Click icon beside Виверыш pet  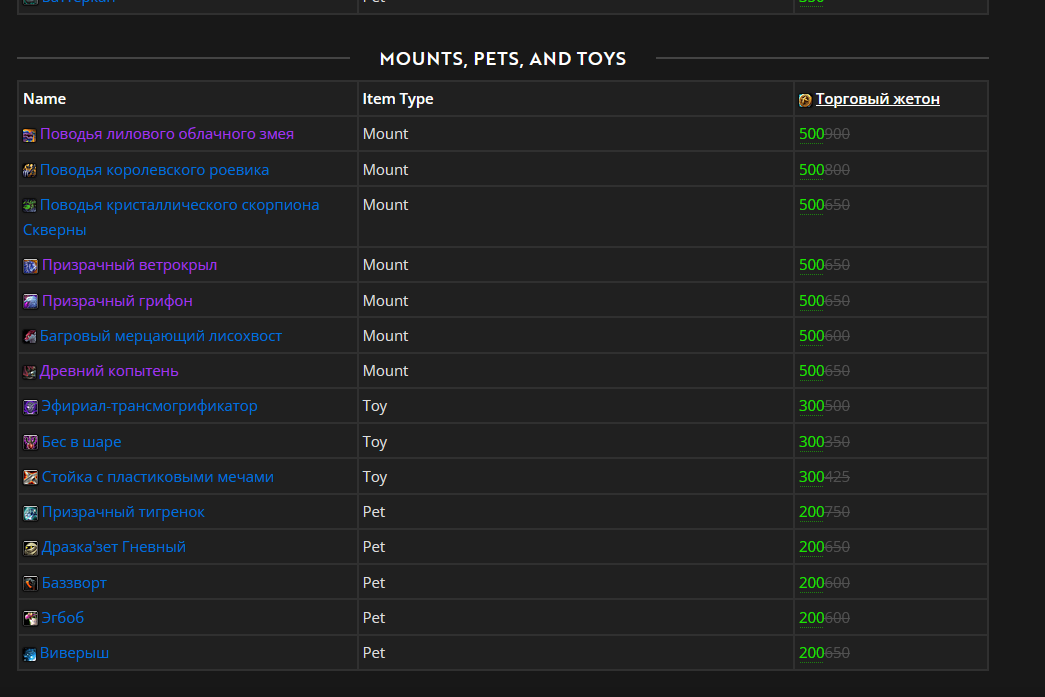click(x=30, y=654)
